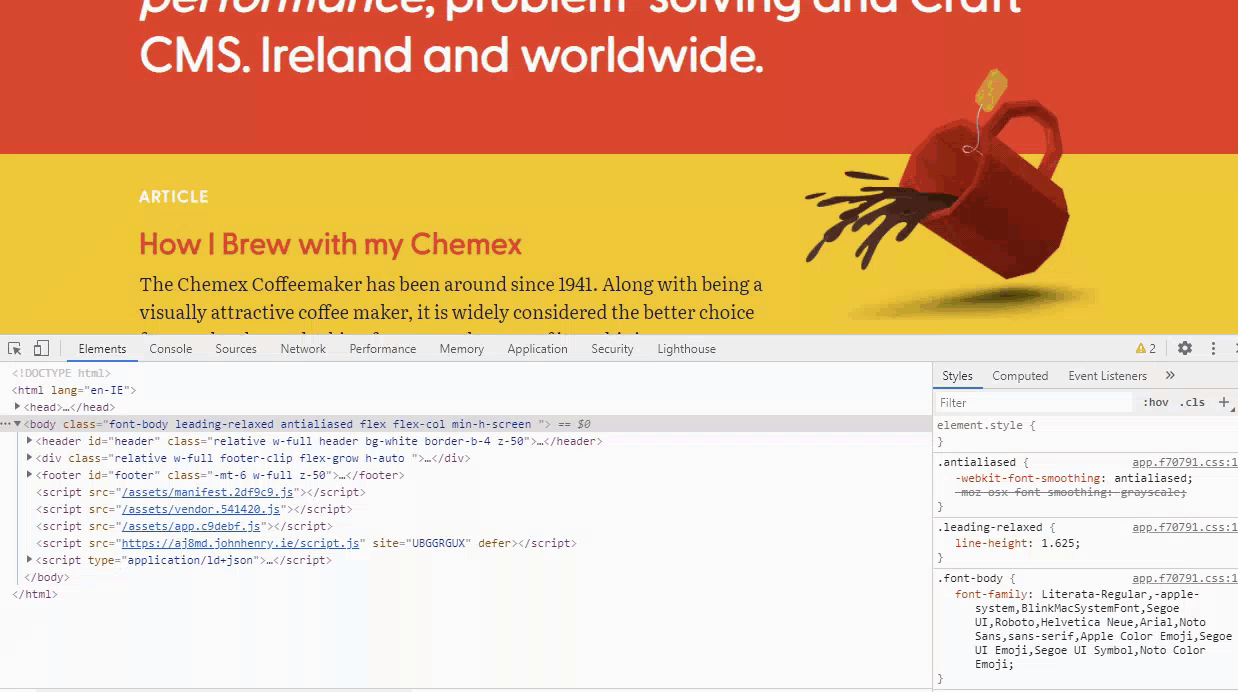Screen dimensions: 1238x692
Task: Select the html lang="en-IE" line
Action: point(74,390)
